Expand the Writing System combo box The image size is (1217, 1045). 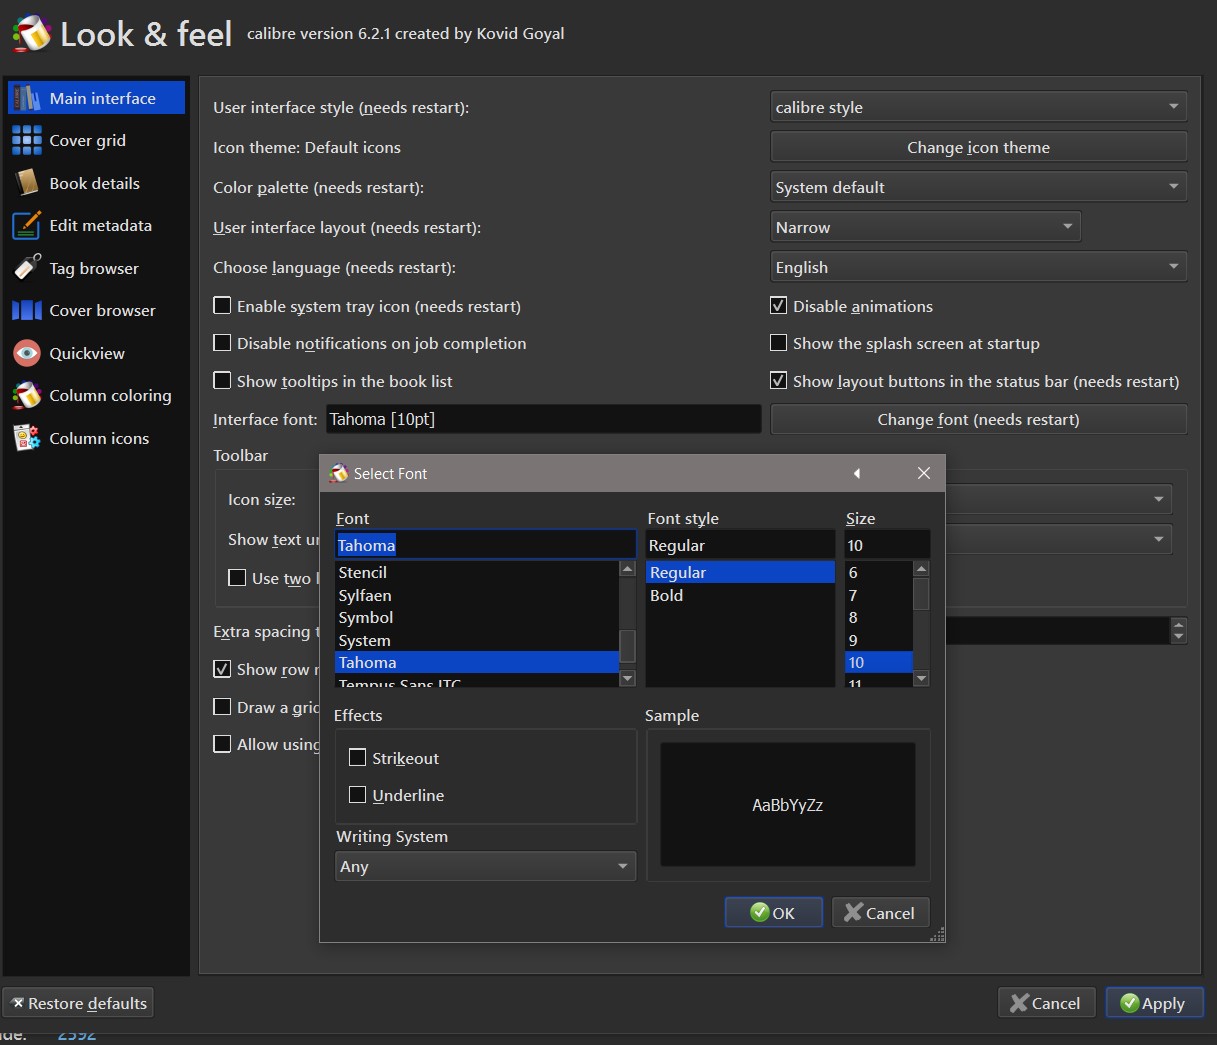485,866
